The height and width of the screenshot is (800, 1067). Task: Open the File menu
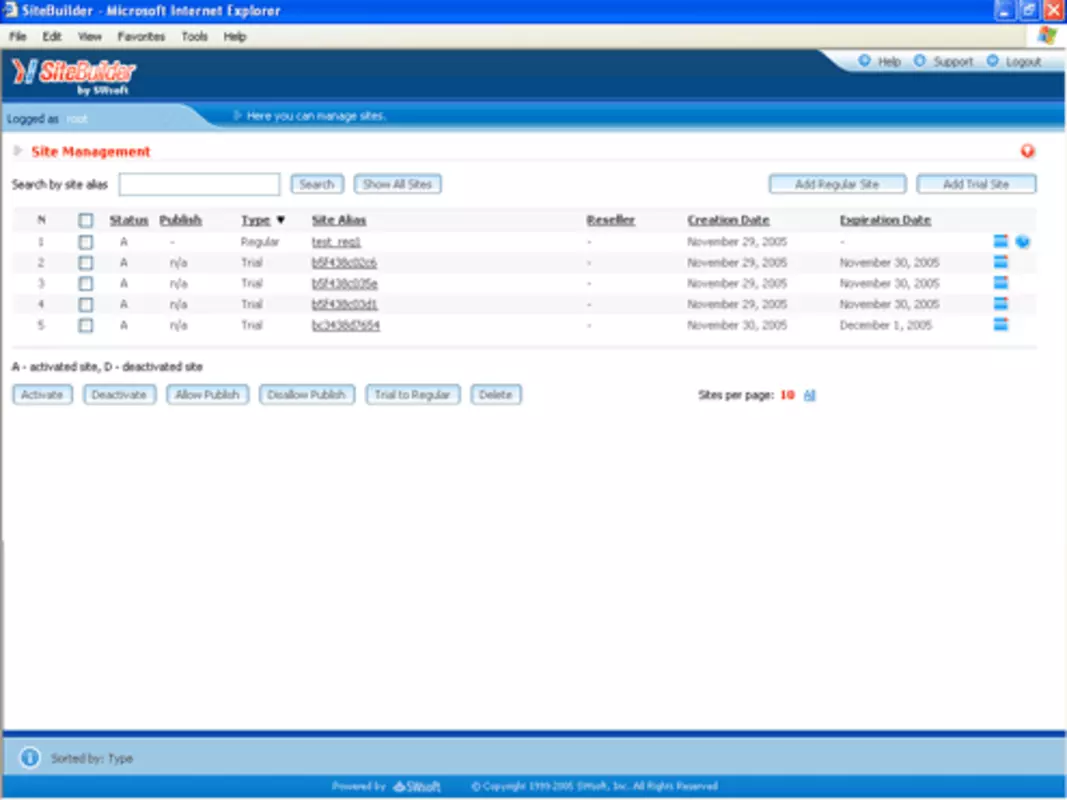[x=18, y=37]
